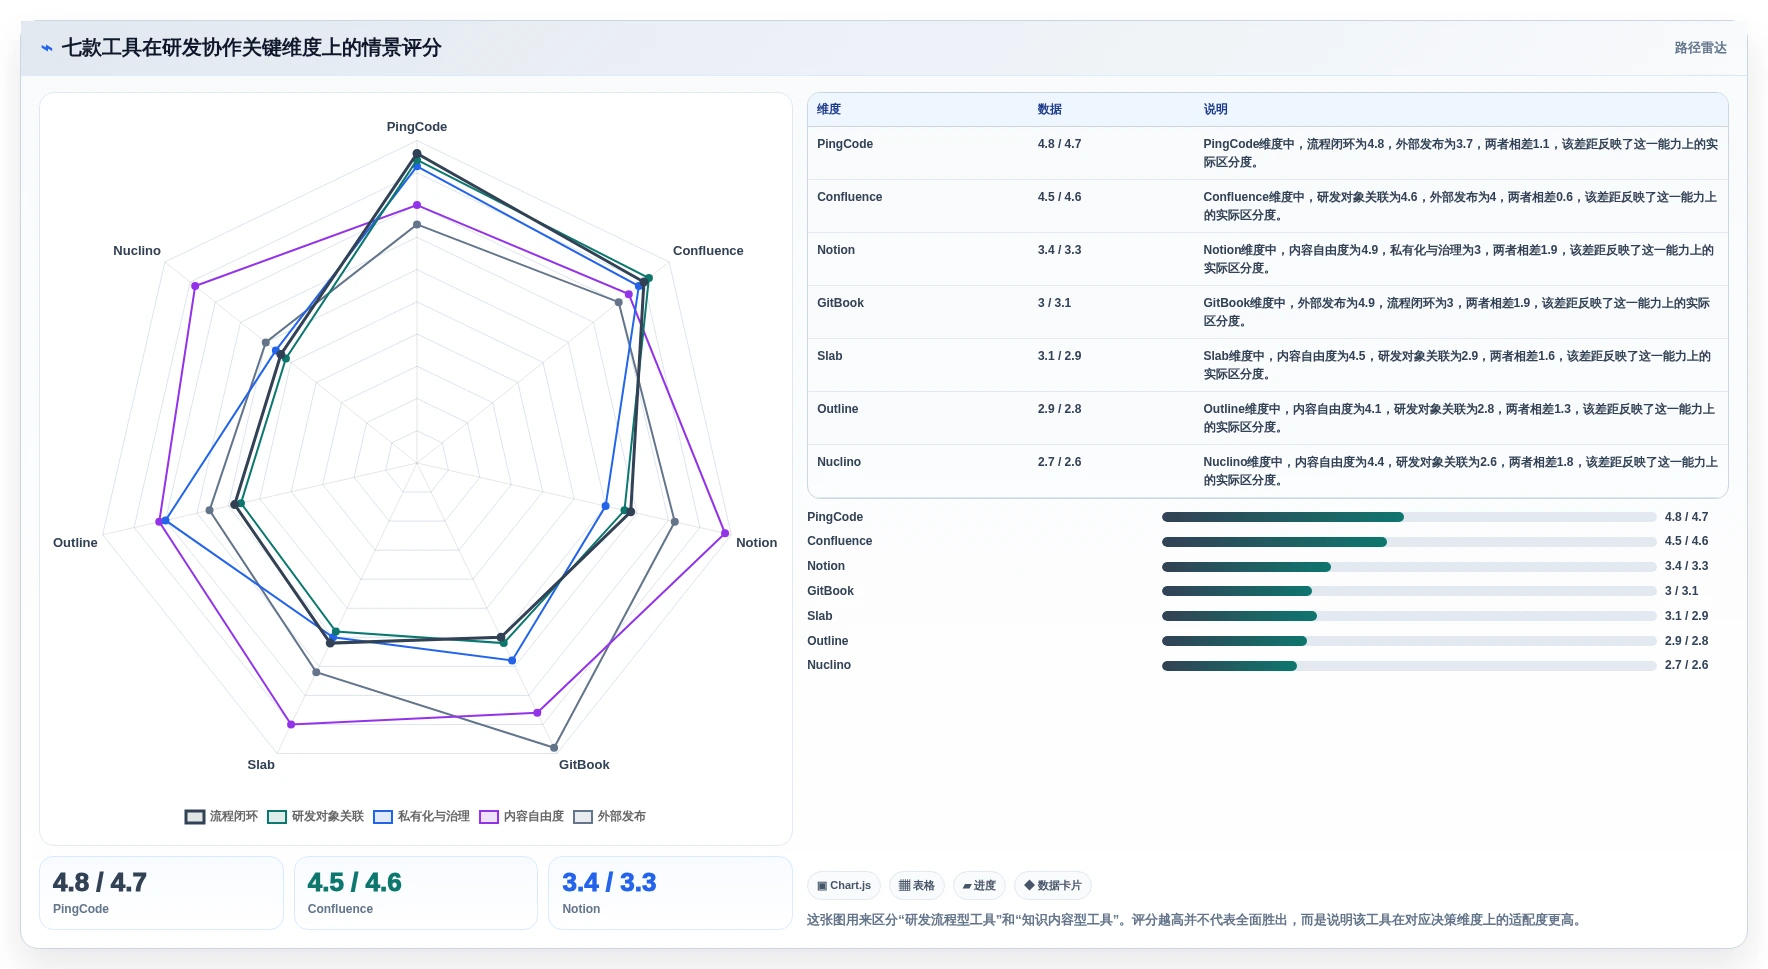The height and width of the screenshot is (969, 1768).
Task: Click the Nuclino description cell text
Action: (1460, 471)
